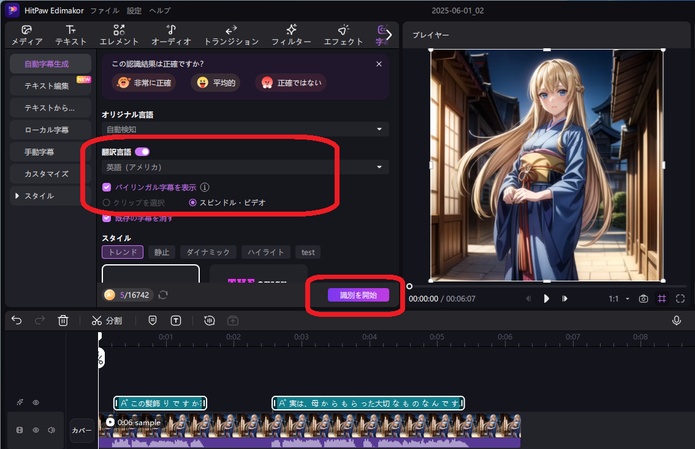Open the ファイル menu

105,10
